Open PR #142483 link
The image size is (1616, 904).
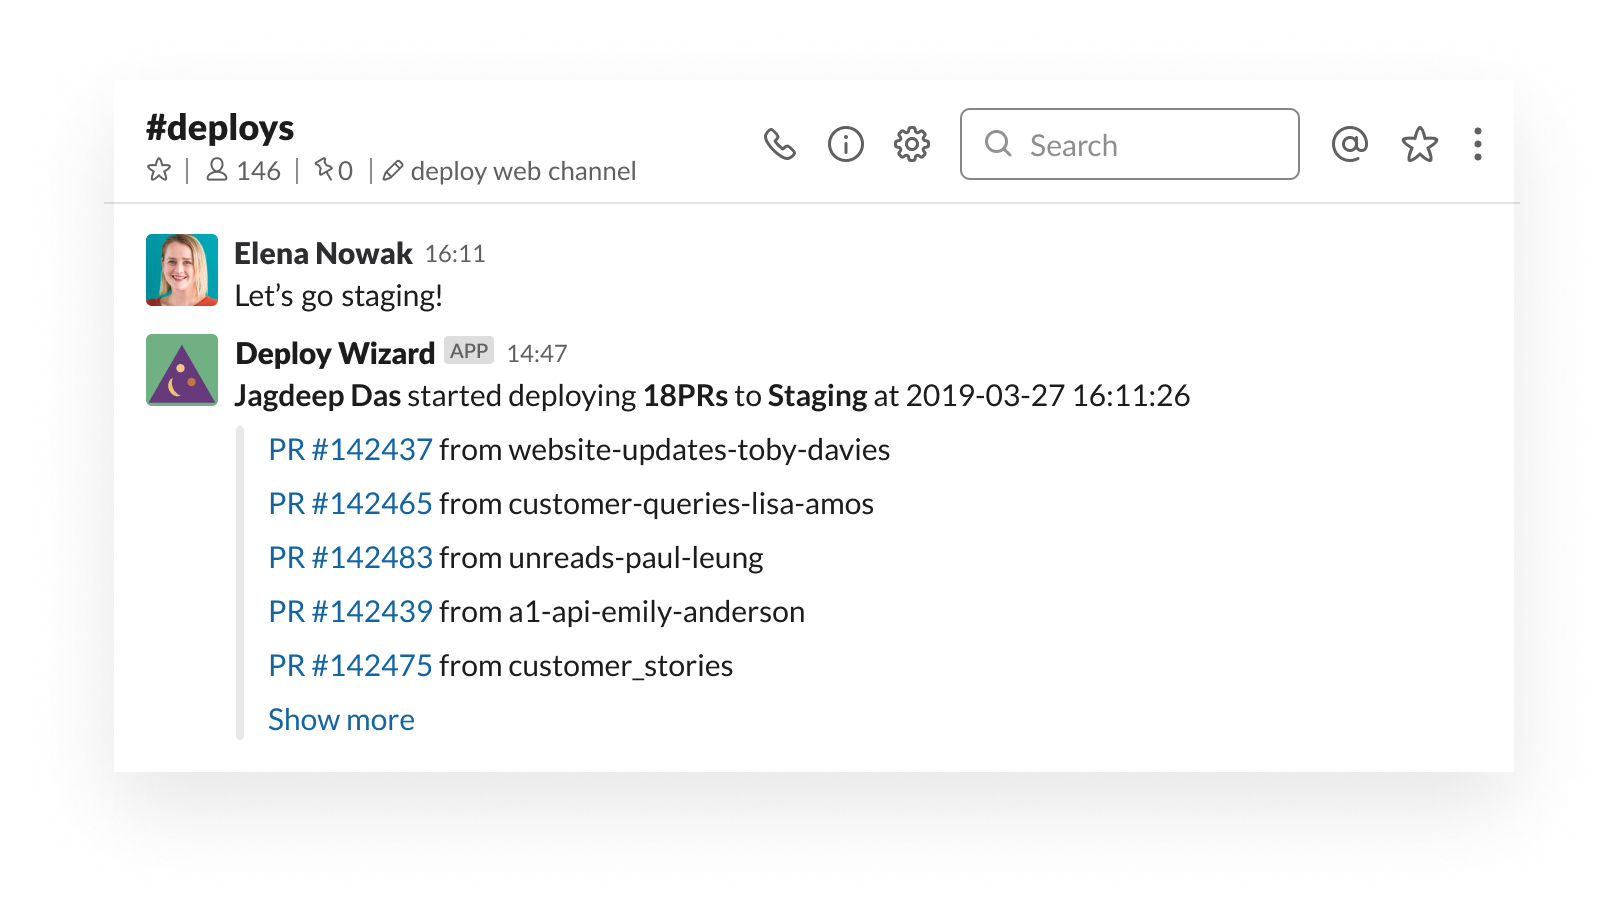350,558
